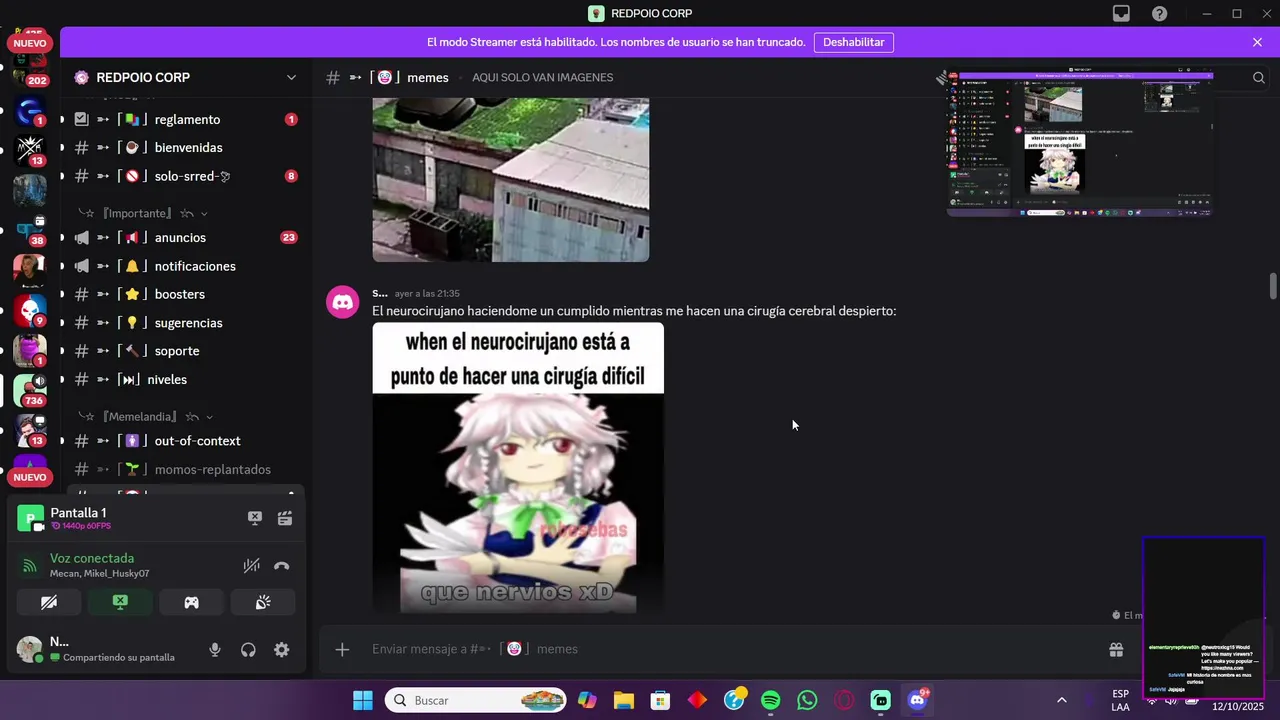Open the Copilot icon in the taskbar

[x=587, y=700]
